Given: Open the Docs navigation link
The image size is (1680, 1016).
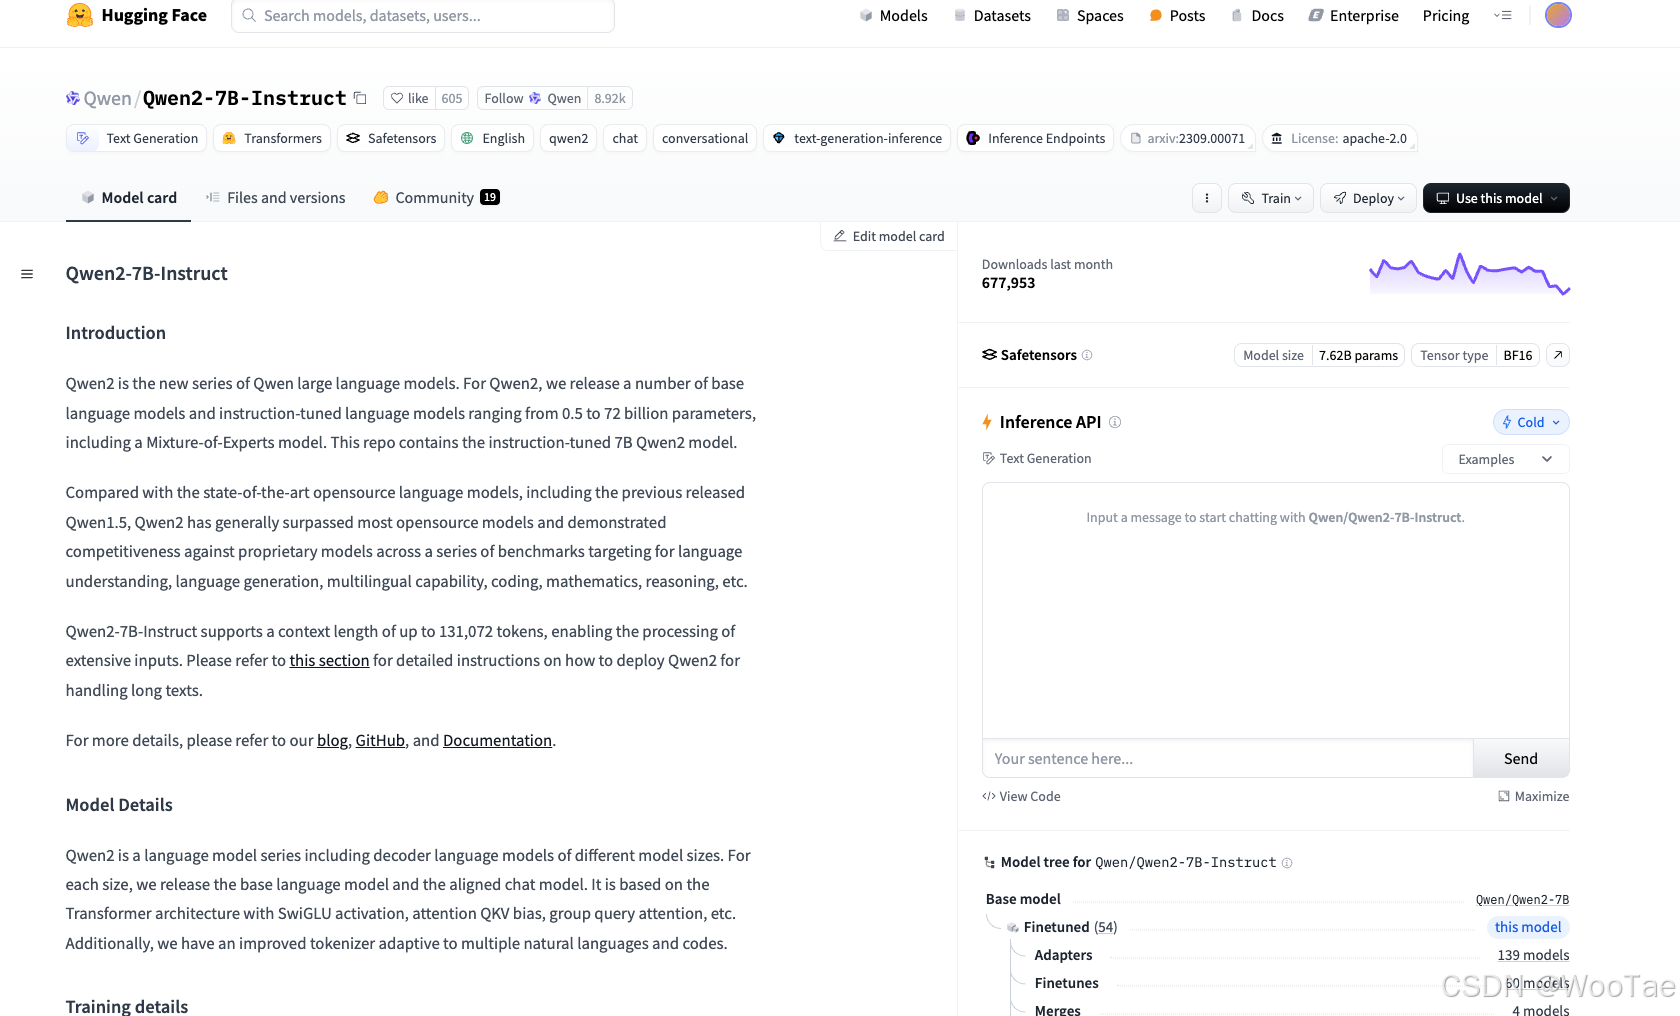Looking at the screenshot, I should click(1257, 16).
